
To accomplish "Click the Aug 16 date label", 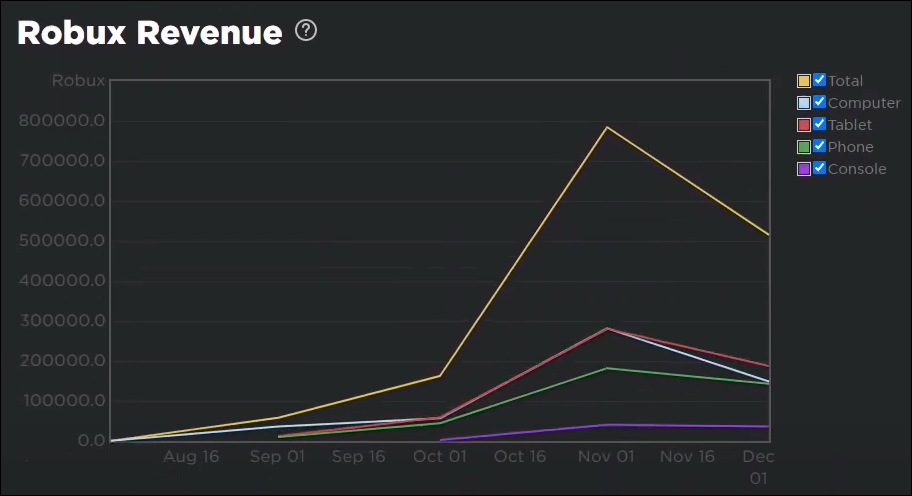I will tap(191, 457).
